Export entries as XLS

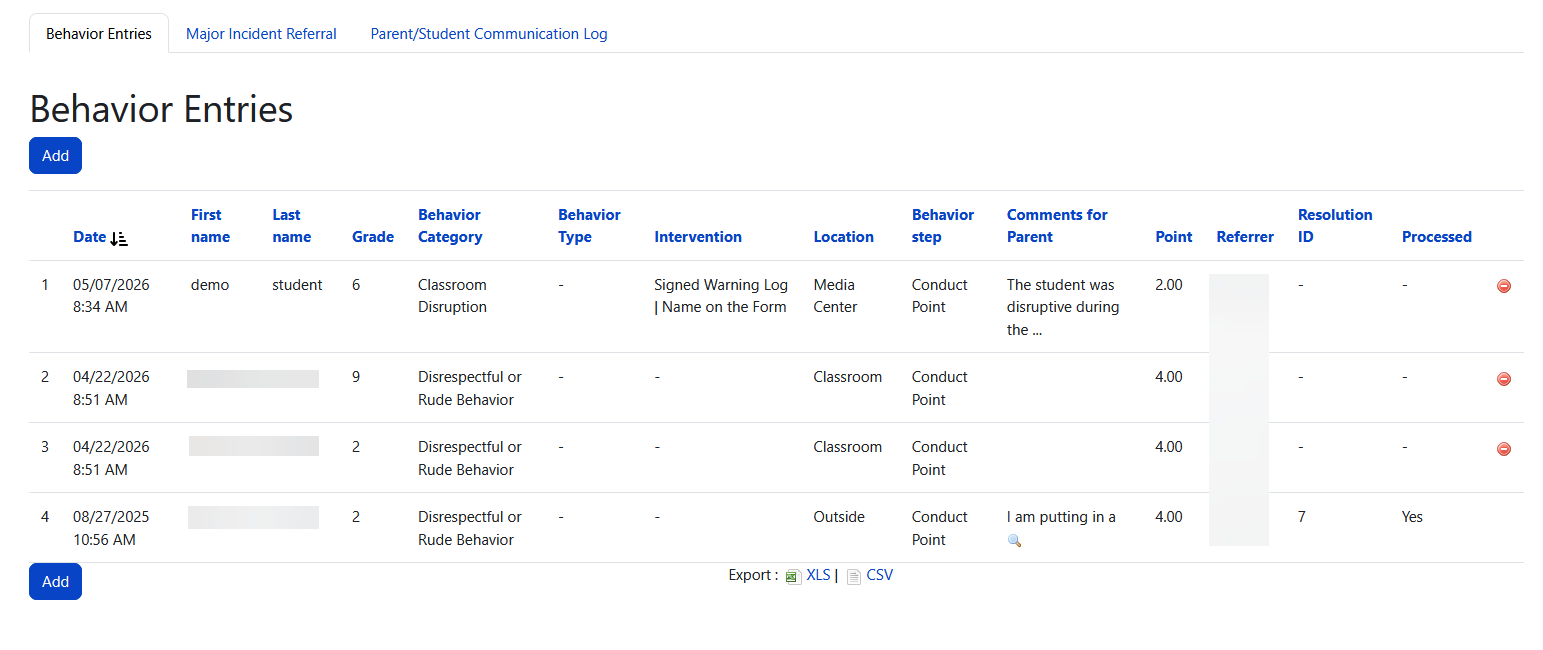click(818, 575)
